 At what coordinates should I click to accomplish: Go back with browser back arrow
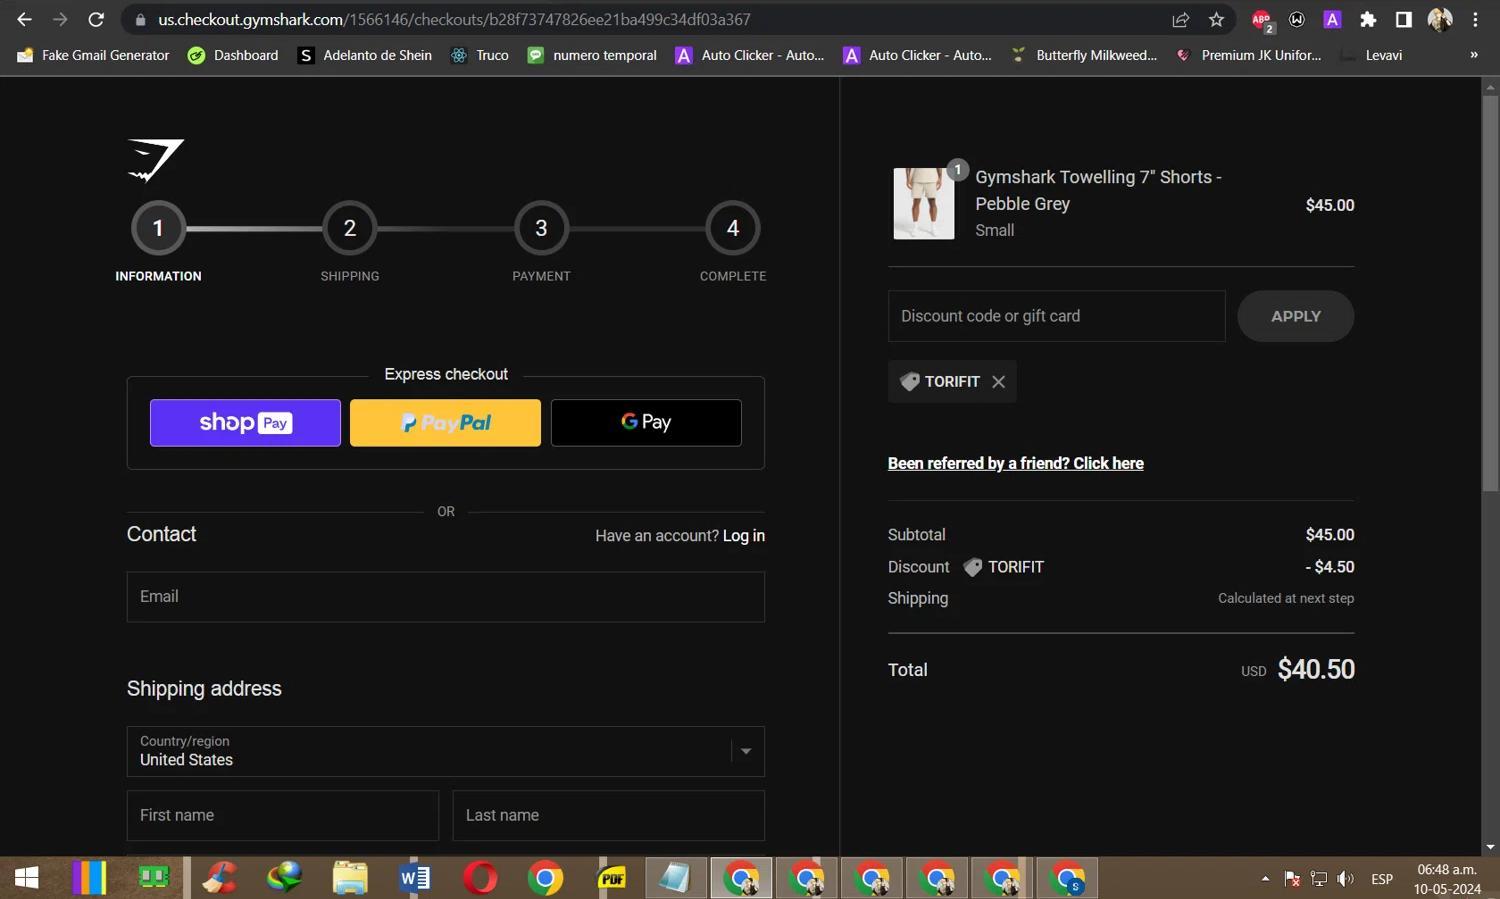coord(24,19)
